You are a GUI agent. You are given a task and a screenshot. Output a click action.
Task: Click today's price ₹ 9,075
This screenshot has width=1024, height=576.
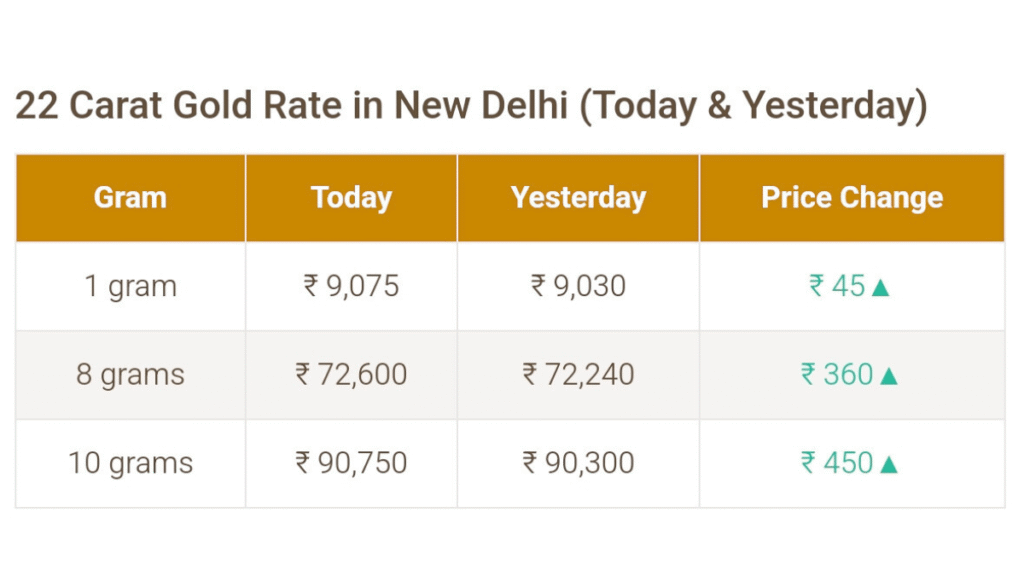pyautogui.click(x=351, y=286)
